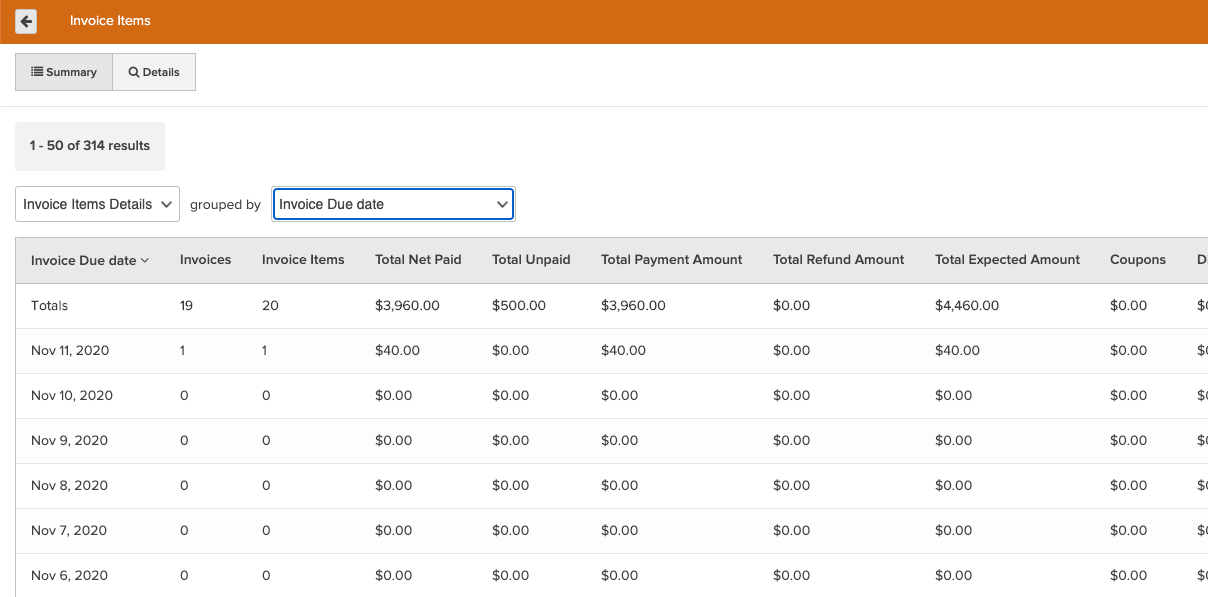Click the Total Expected Amount column header
Viewport: 1208px width, 597px height.
tap(1007, 260)
